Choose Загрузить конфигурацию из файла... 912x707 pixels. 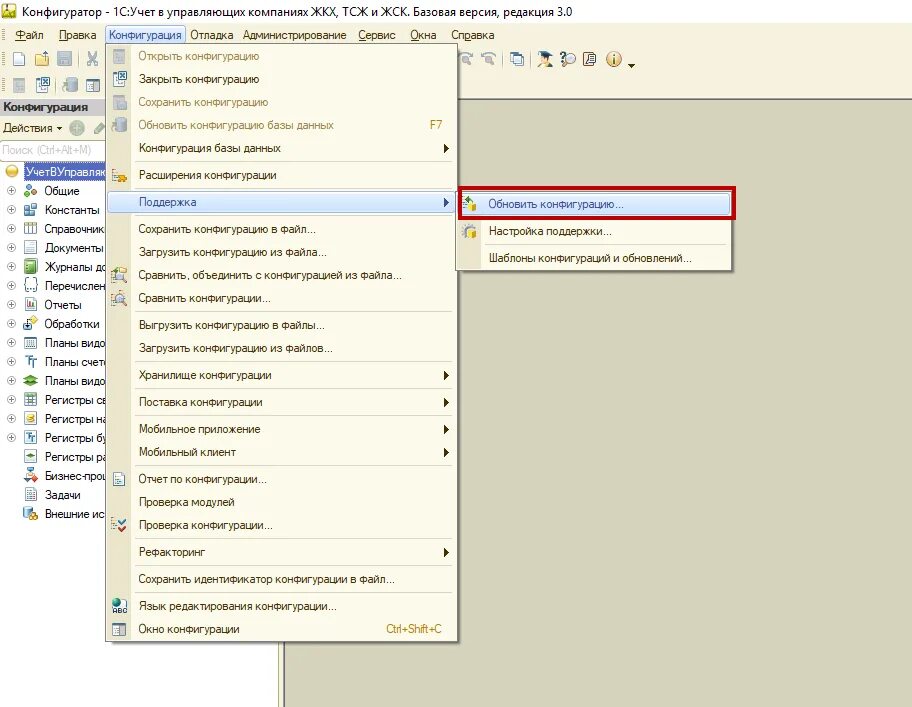(x=281, y=252)
